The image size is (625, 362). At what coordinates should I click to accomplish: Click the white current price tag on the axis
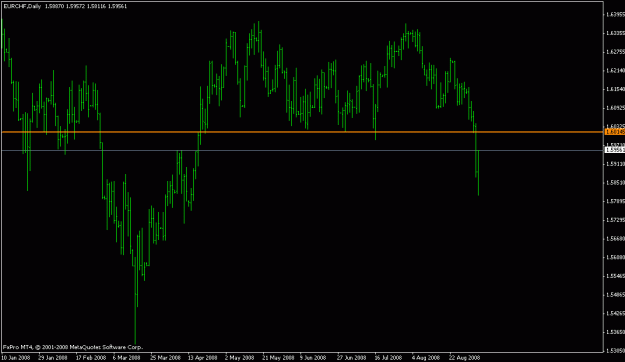pos(615,150)
